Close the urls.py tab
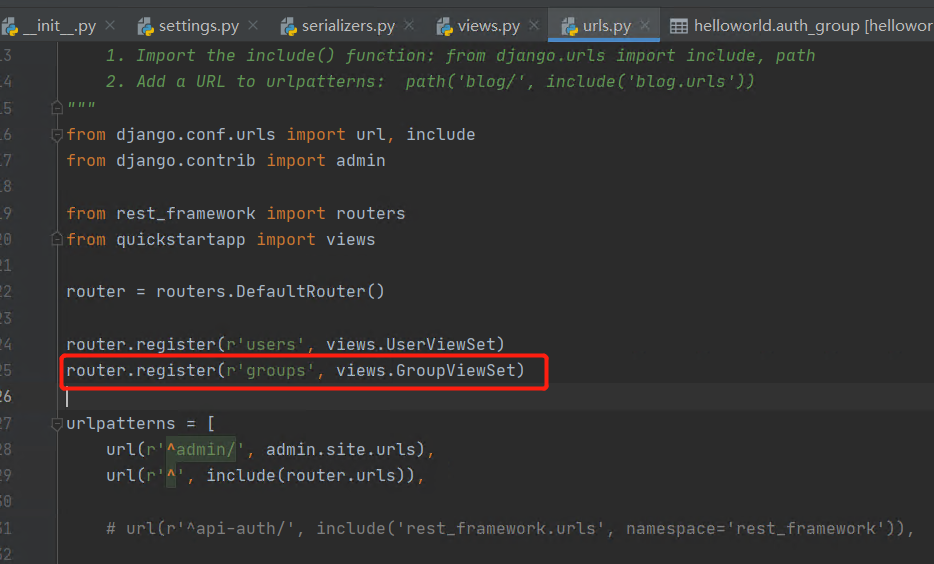 click(645, 26)
